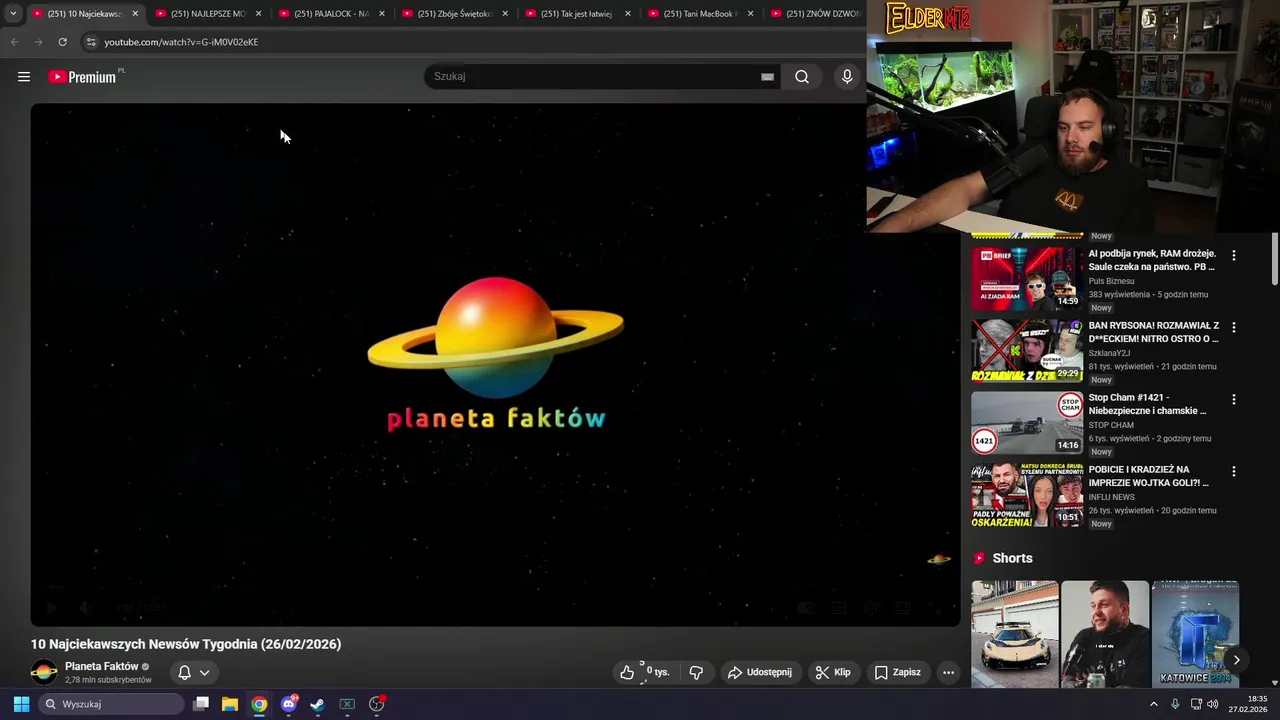Switch to tab Tak jest łatwiej

point(576,14)
